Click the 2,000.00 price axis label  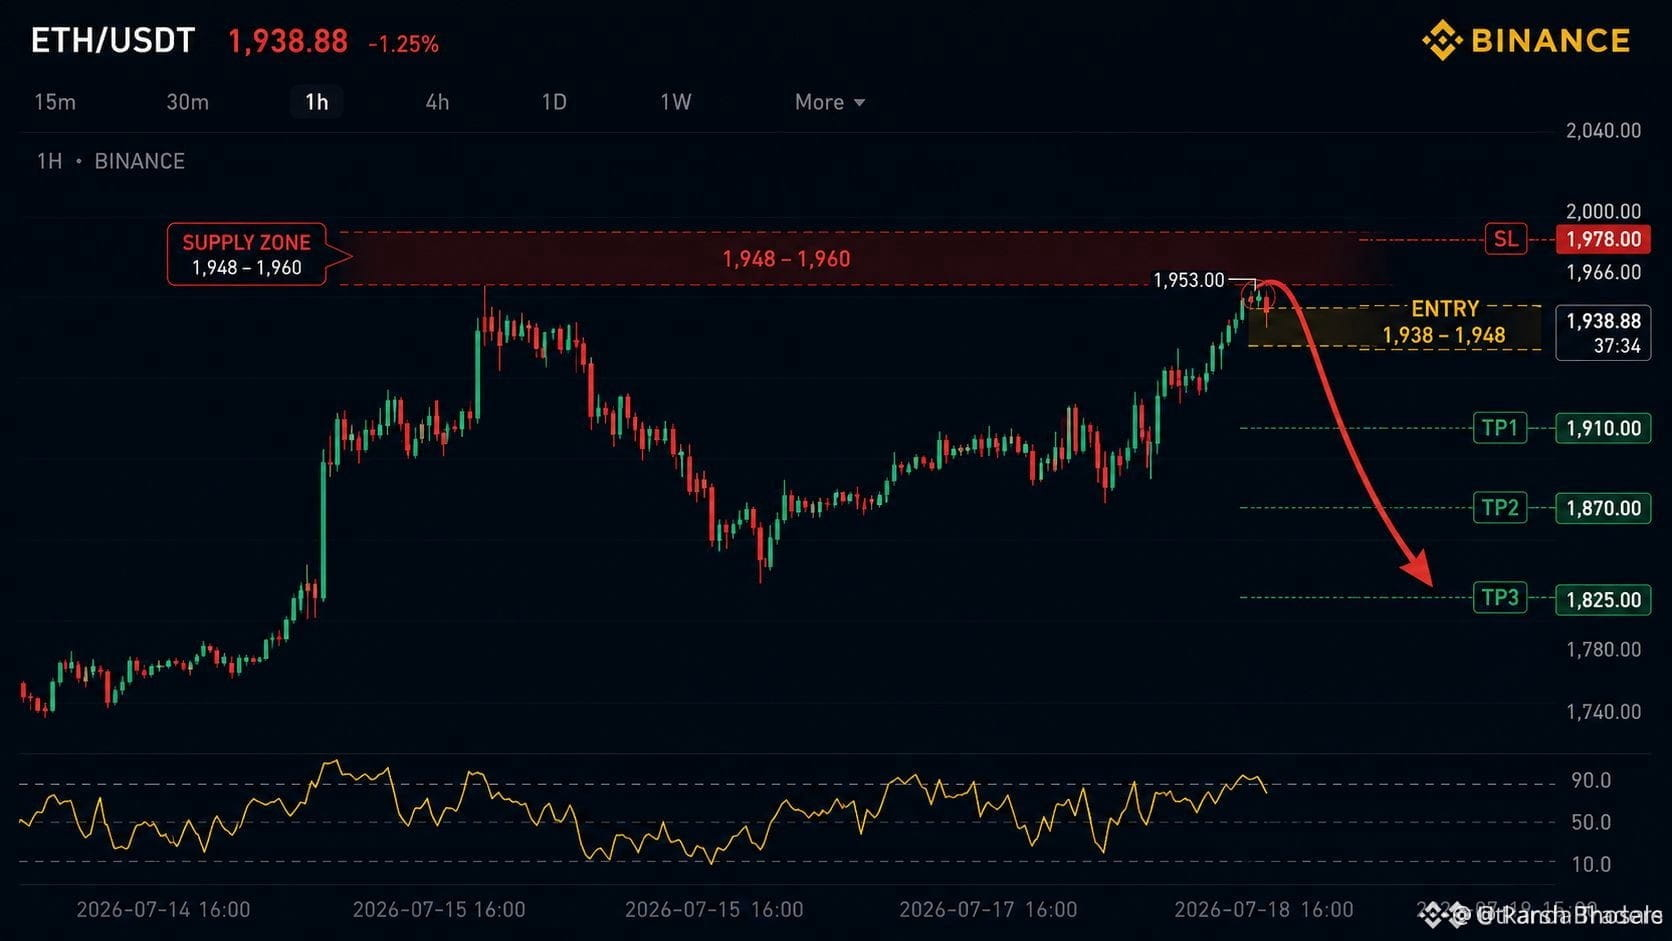click(1603, 211)
